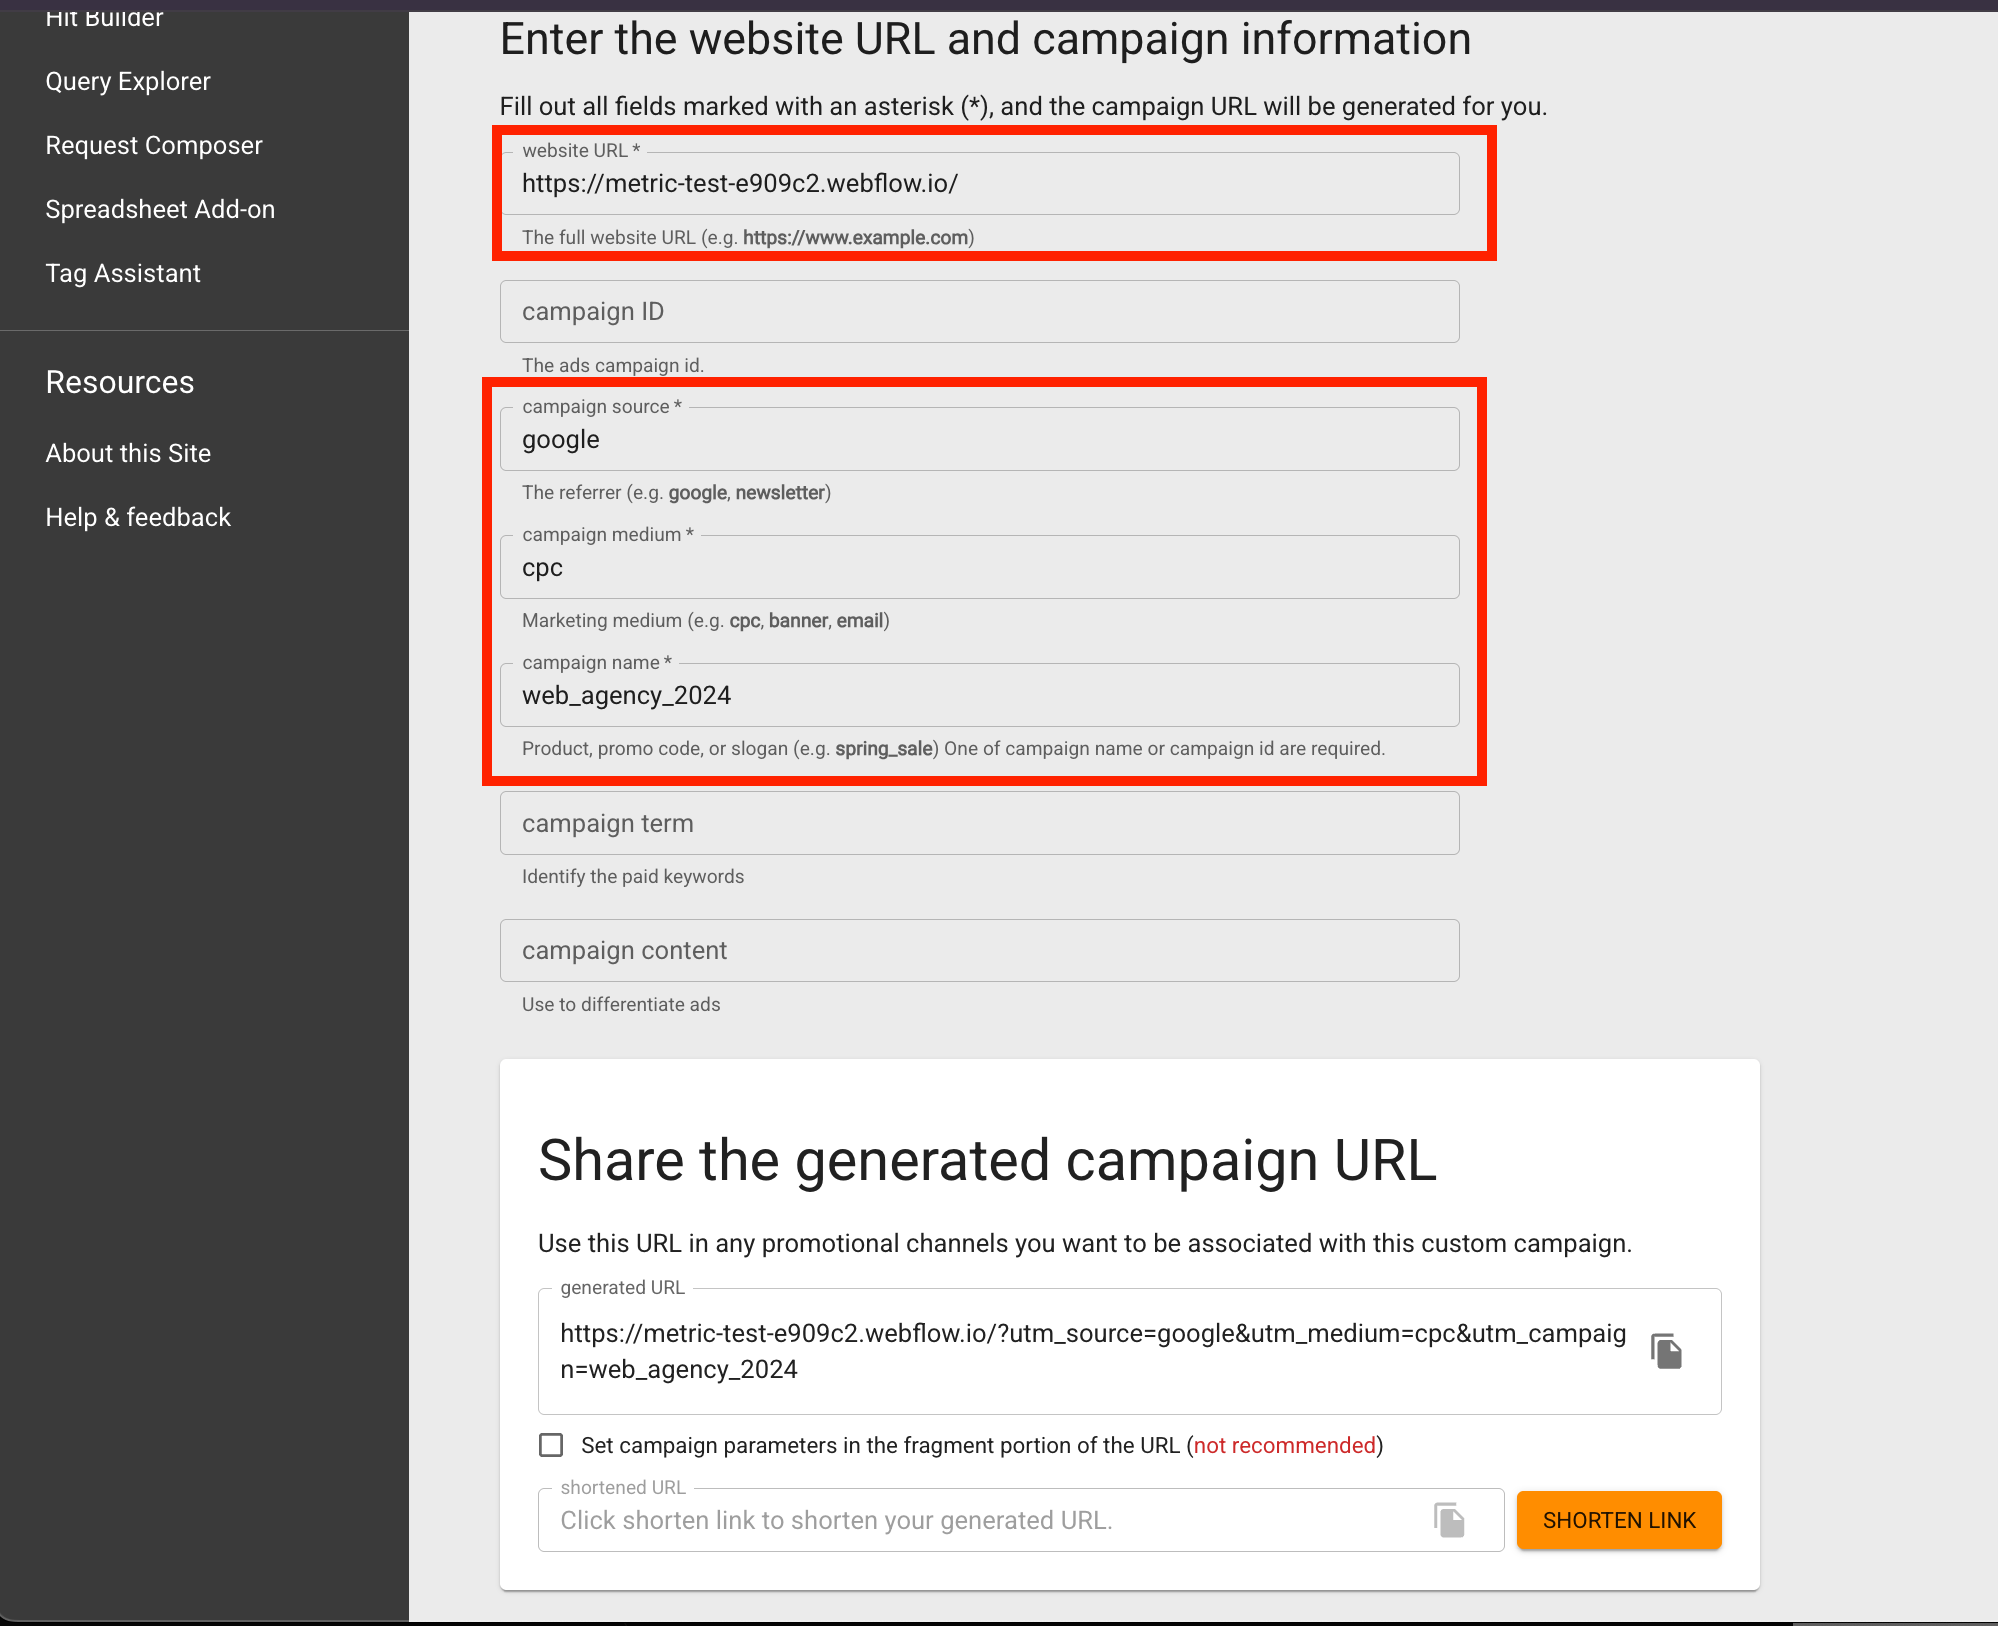Click 'Share the generated campaign URL' heading

pos(987,1161)
